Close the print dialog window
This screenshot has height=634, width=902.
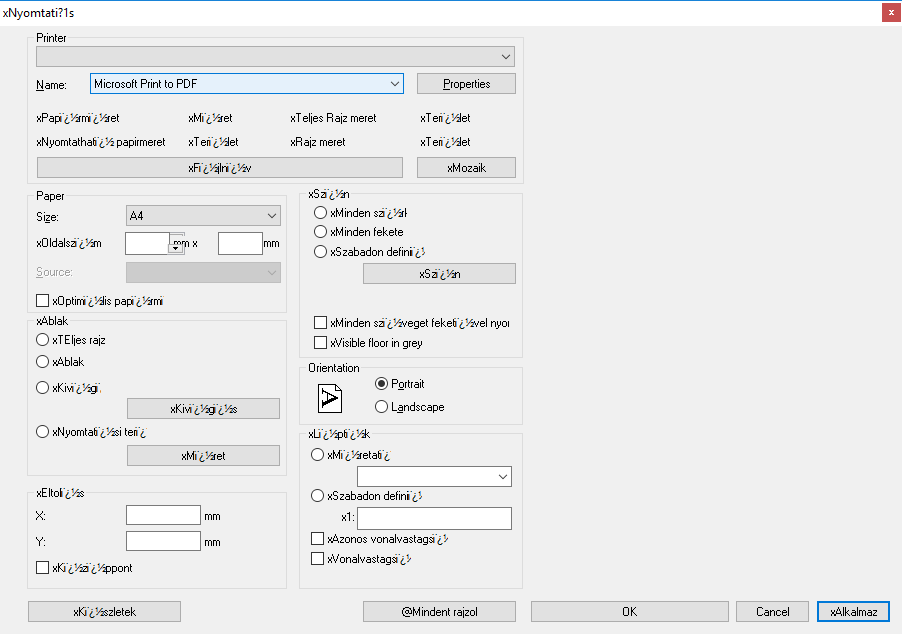(888, 12)
